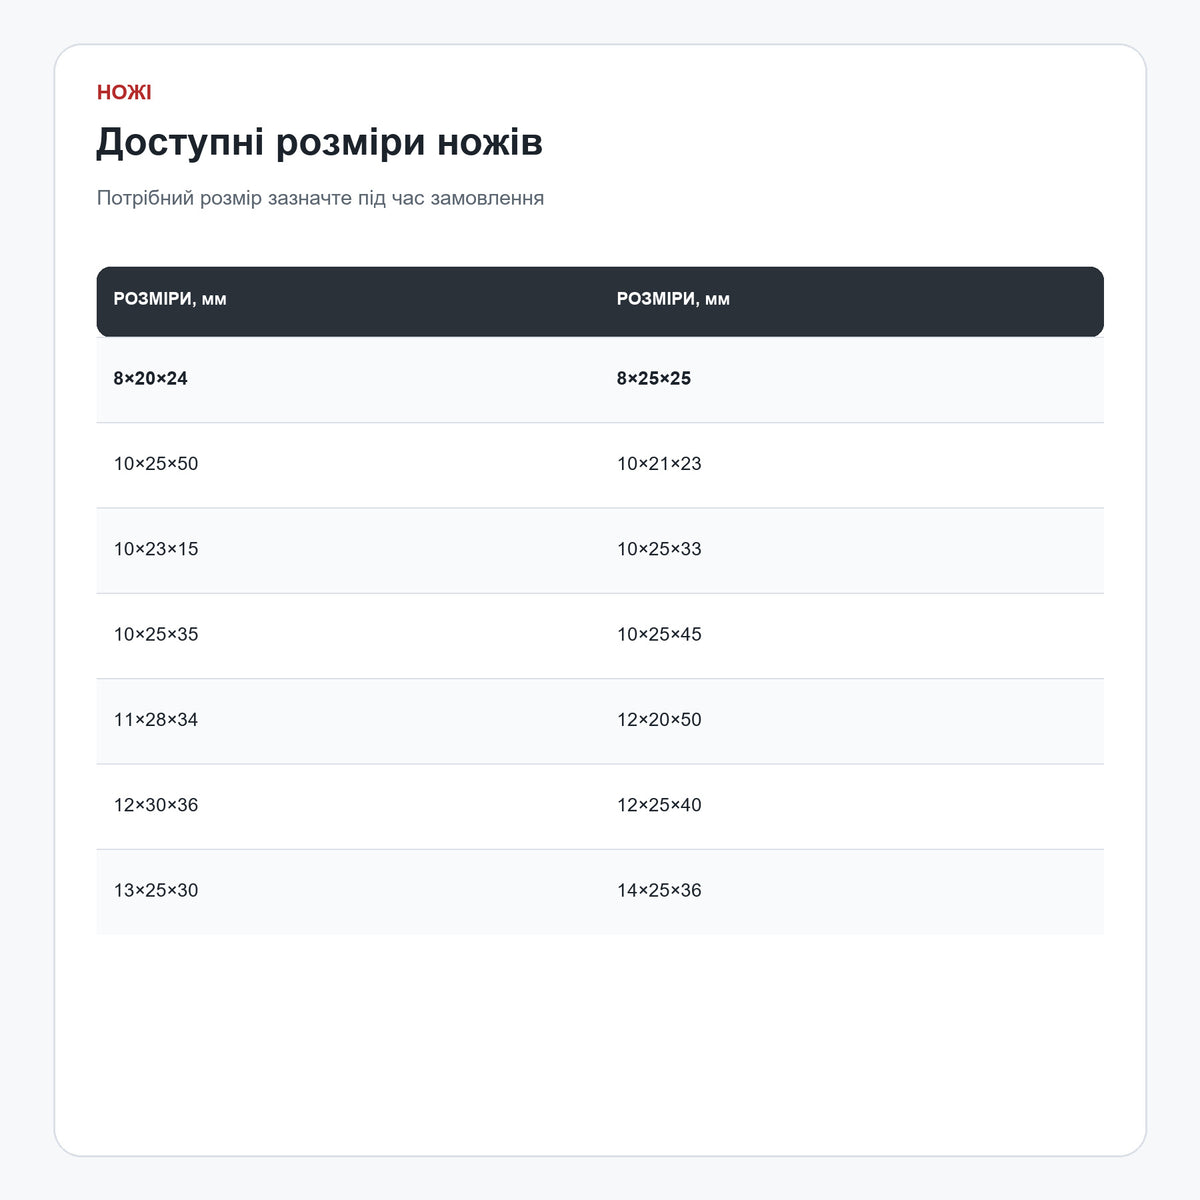Click the blank card area below the table

[x=600, y=1045]
